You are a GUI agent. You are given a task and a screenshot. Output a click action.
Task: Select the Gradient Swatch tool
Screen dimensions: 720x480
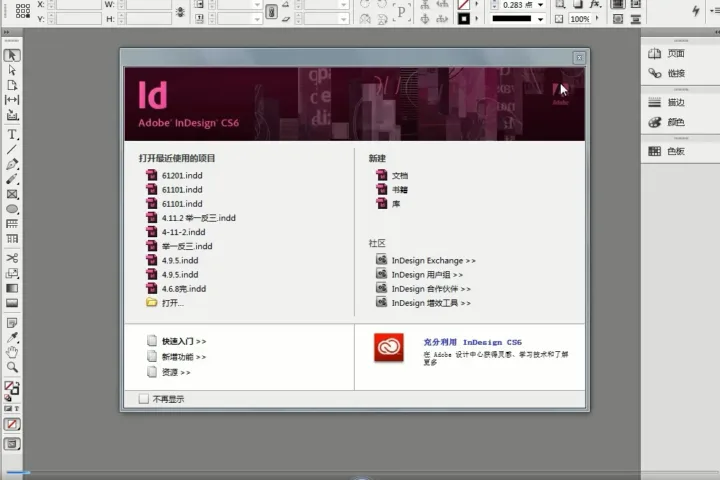click(12, 288)
